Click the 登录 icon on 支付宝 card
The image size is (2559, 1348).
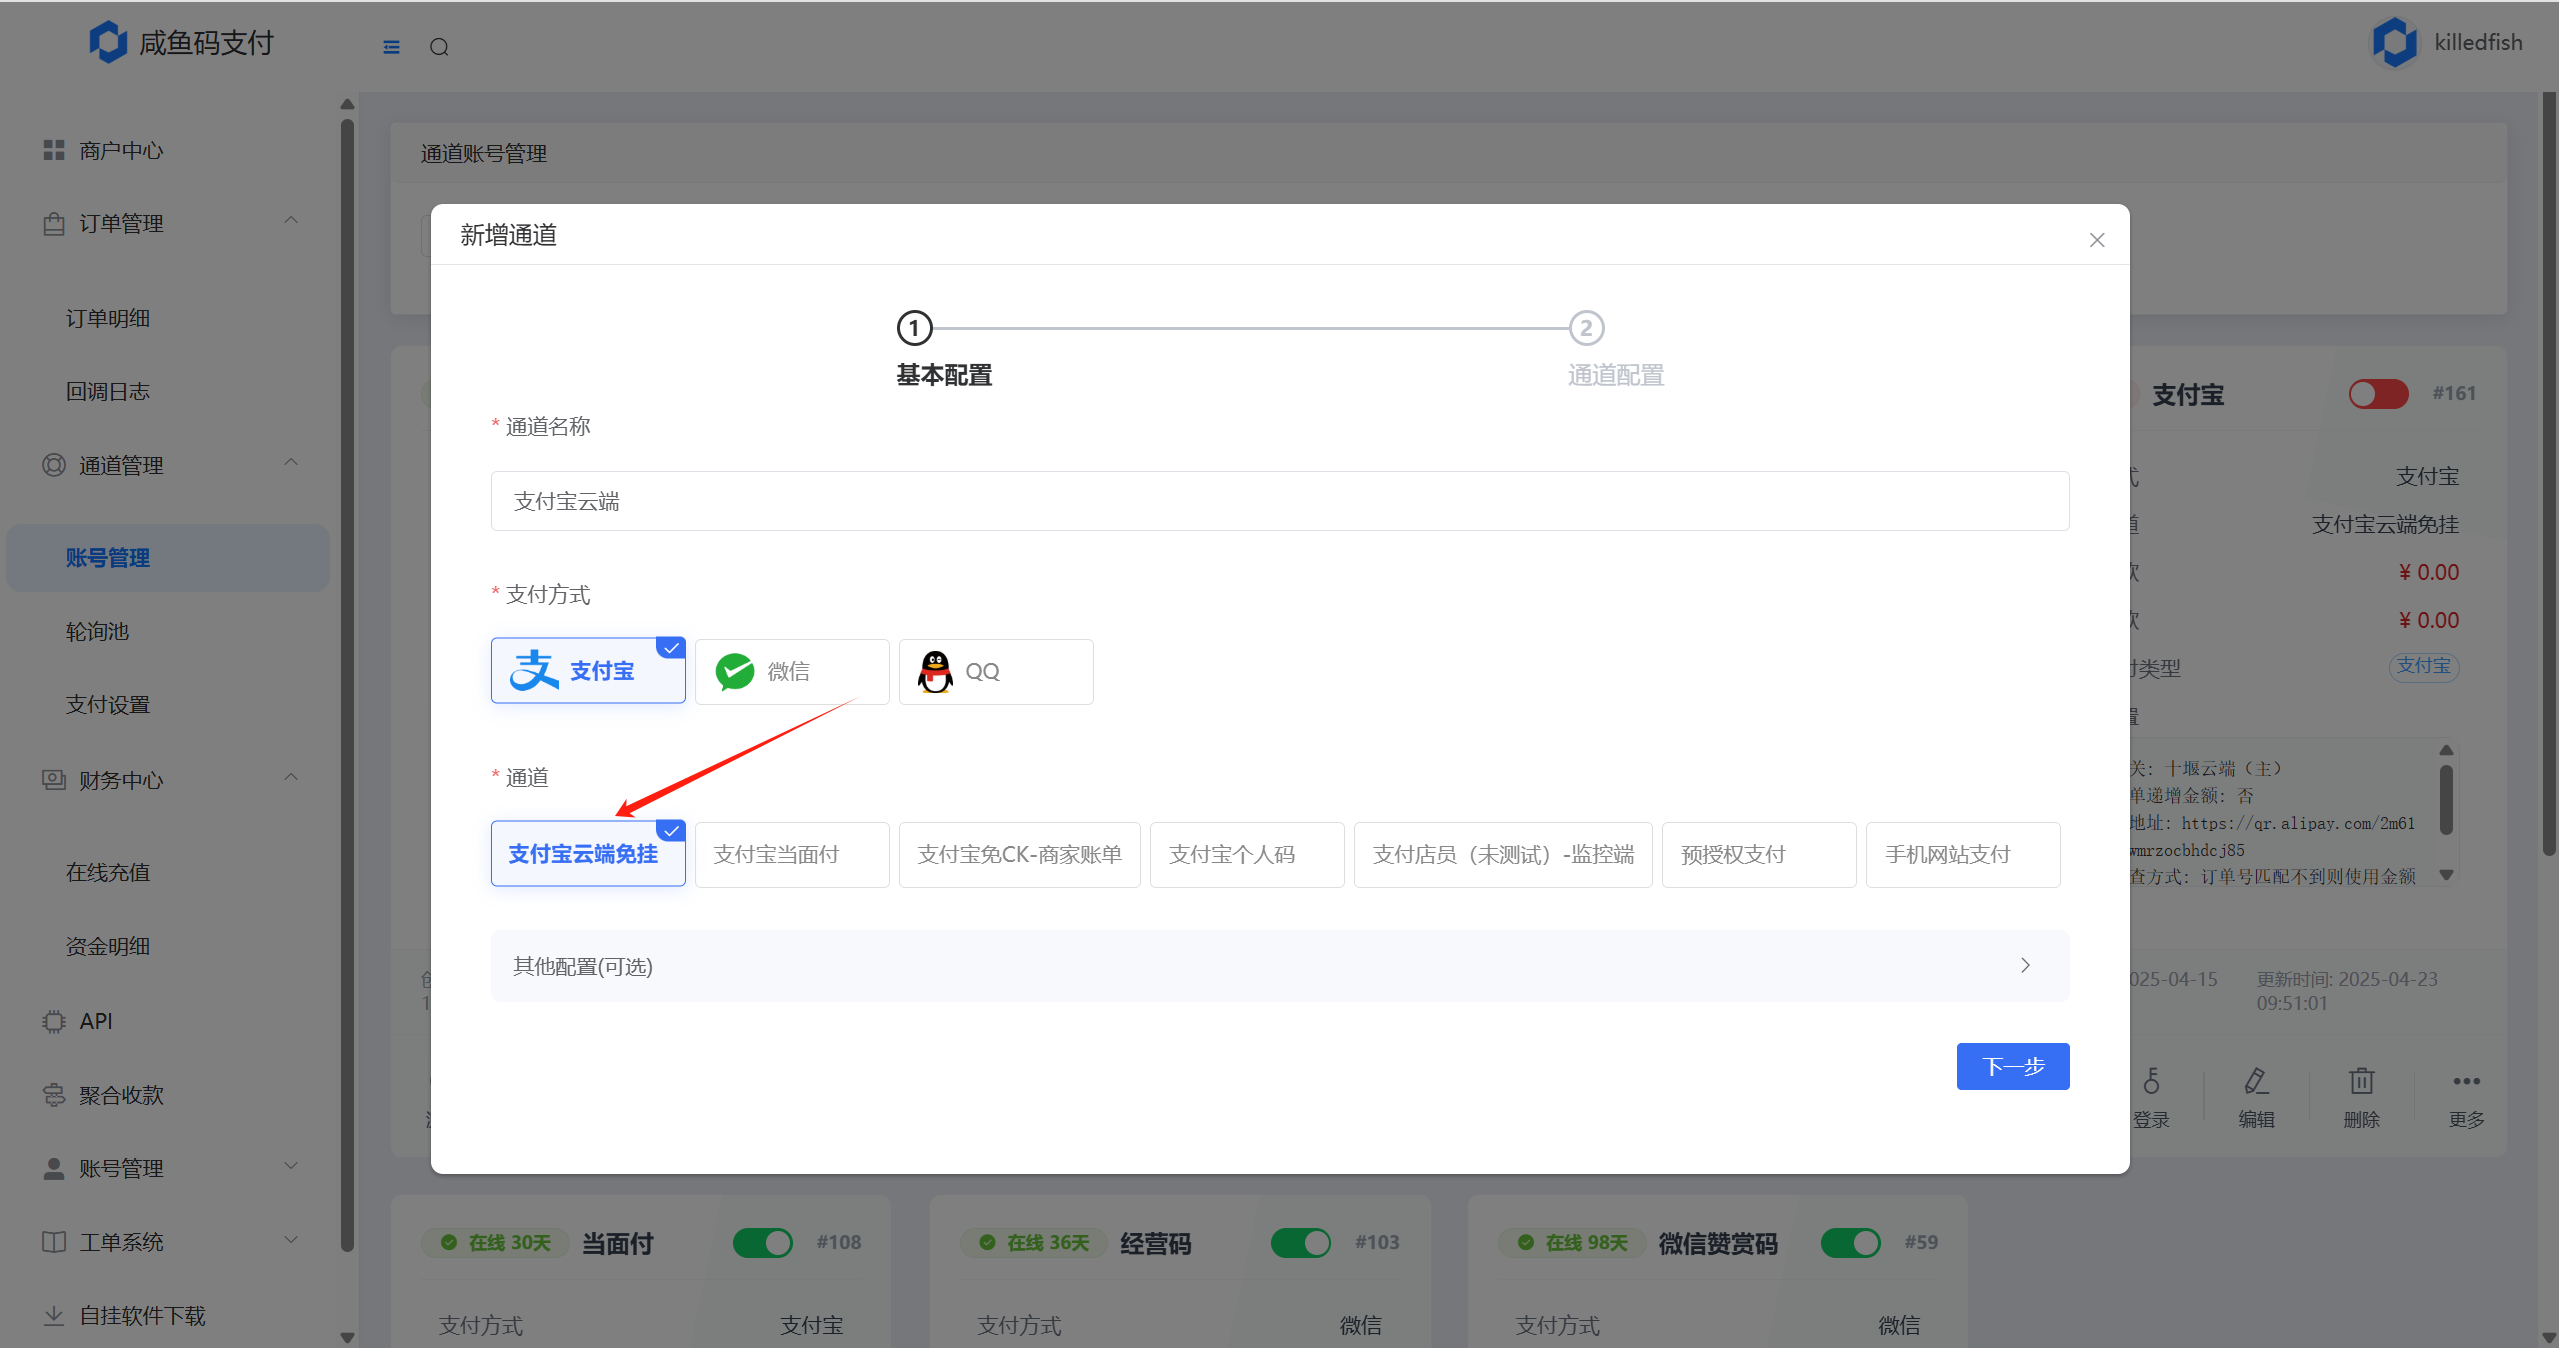pyautogui.click(x=2151, y=1081)
